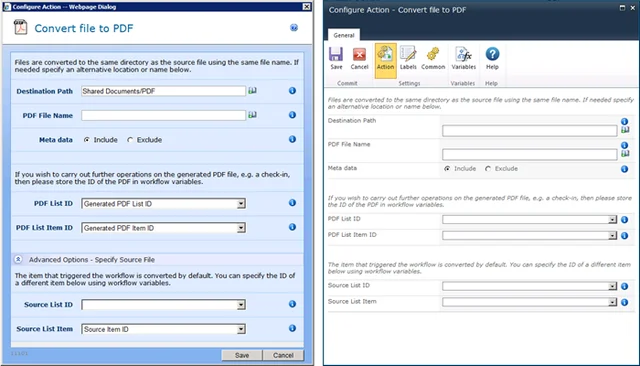Click Save button at bottom of left dialog

pyautogui.click(x=242, y=355)
